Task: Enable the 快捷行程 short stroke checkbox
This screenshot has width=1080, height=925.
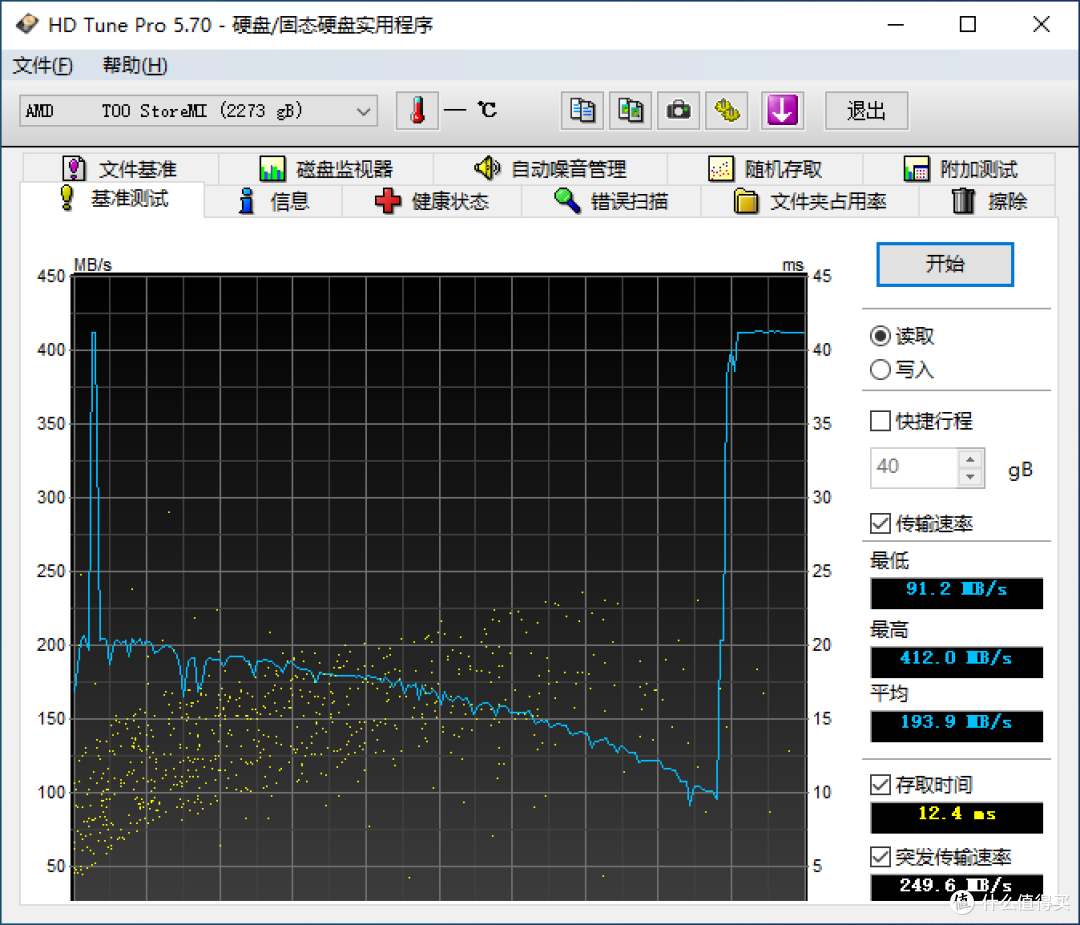Action: 880,420
